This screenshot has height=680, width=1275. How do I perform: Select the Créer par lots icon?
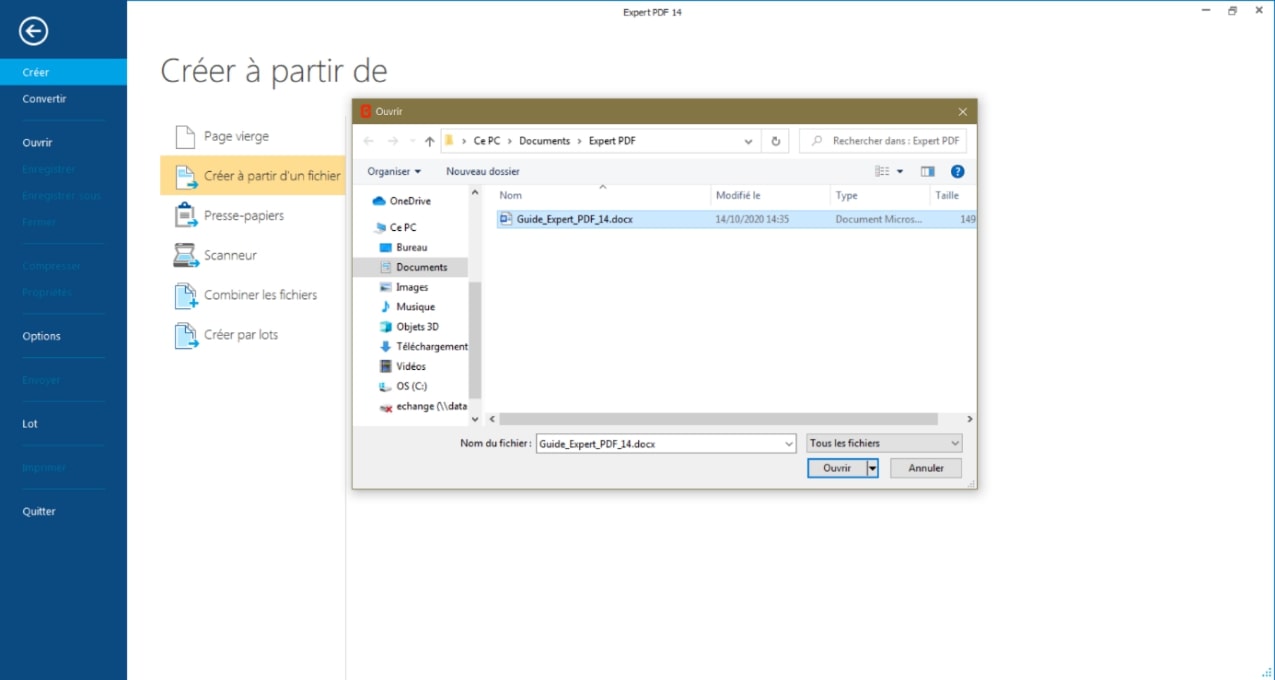coord(186,334)
